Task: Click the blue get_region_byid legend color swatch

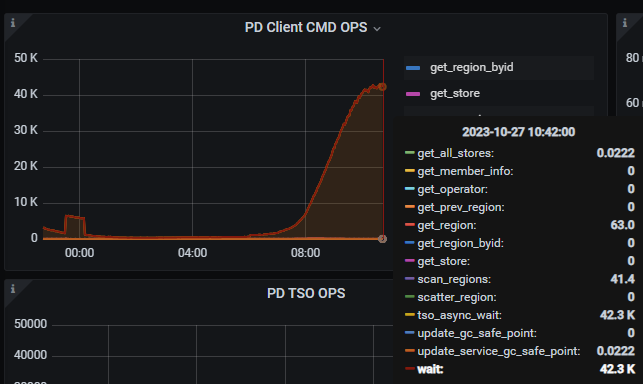Action: point(413,68)
